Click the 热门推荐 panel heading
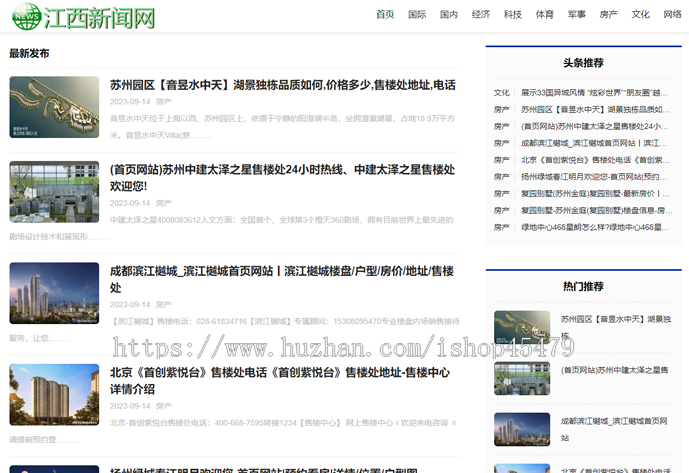 [x=584, y=287]
